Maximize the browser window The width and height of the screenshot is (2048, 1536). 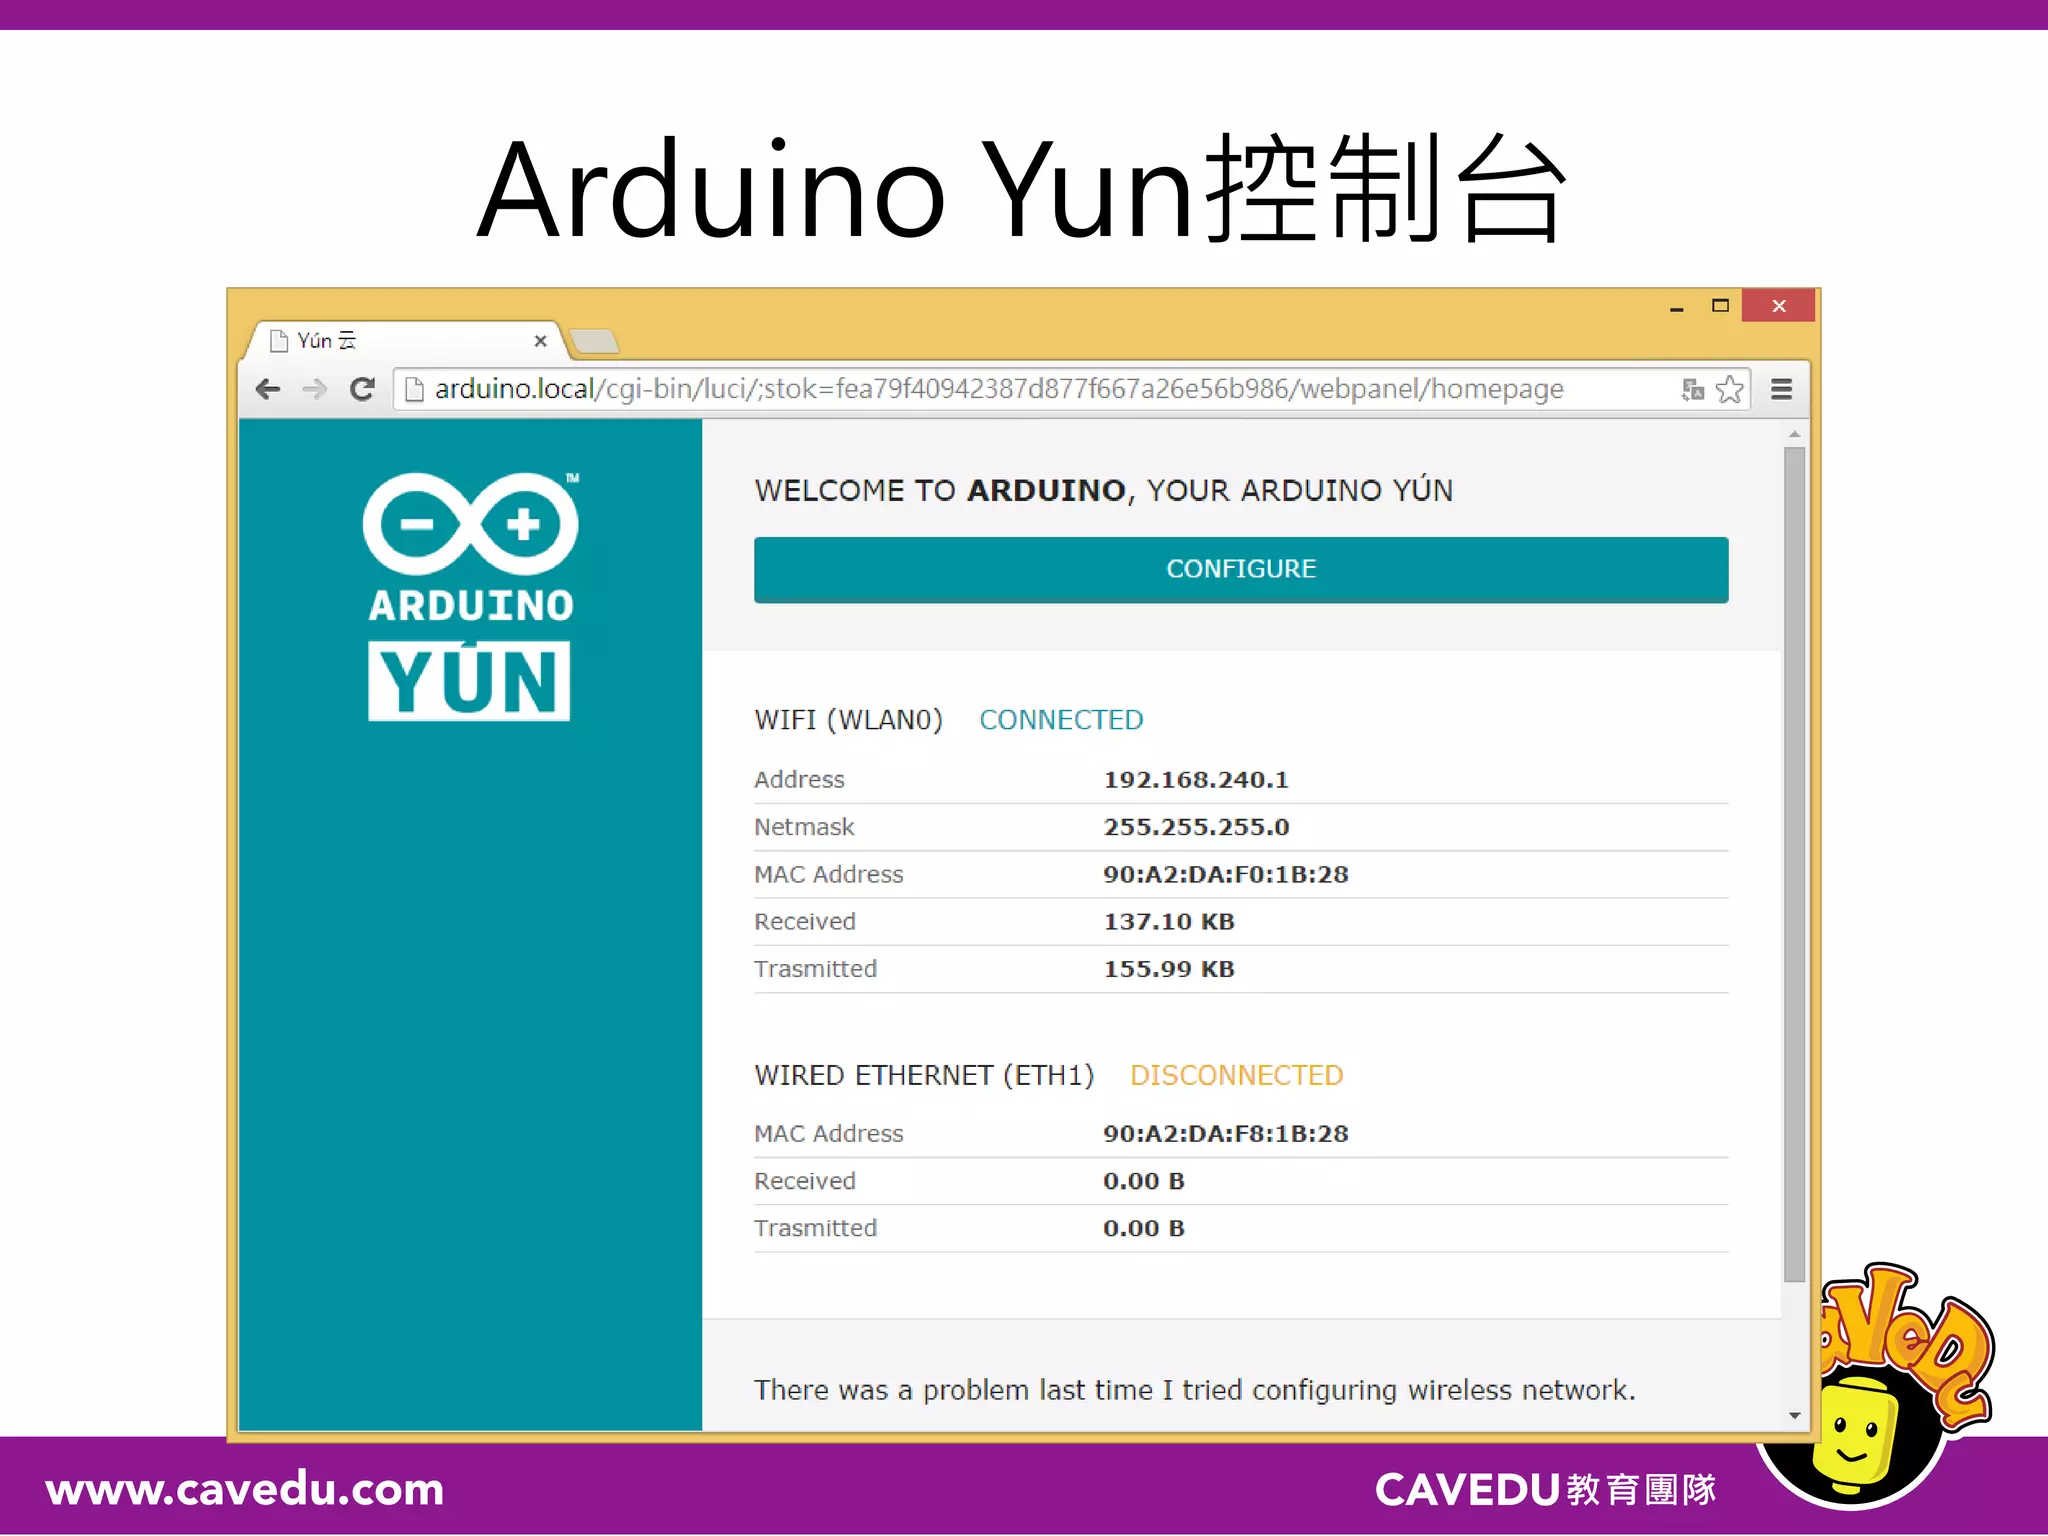tap(1720, 305)
